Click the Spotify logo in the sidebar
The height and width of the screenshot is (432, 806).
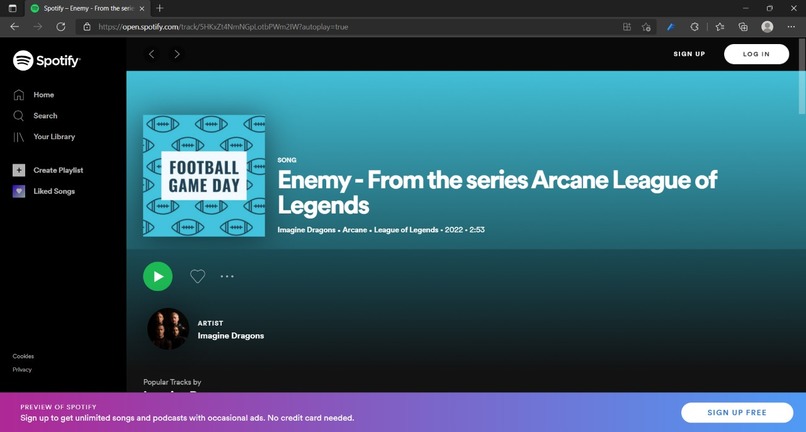click(x=46, y=61)
